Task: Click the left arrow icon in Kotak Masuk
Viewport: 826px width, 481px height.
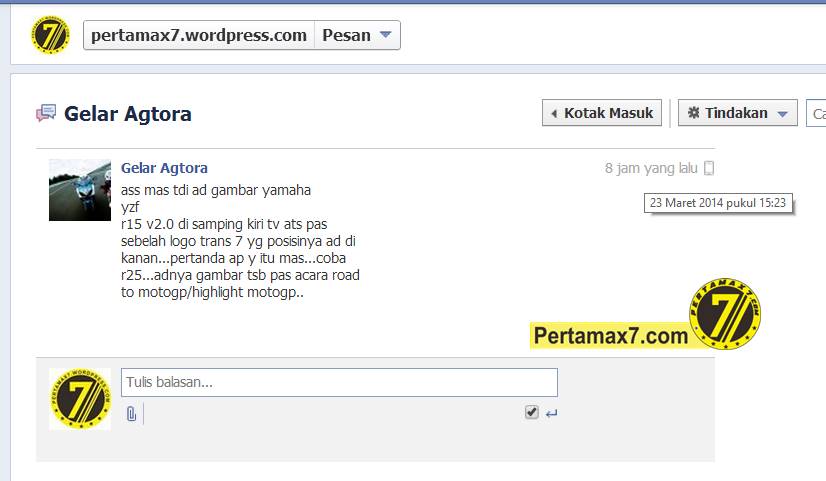Action: coord(554,114)
